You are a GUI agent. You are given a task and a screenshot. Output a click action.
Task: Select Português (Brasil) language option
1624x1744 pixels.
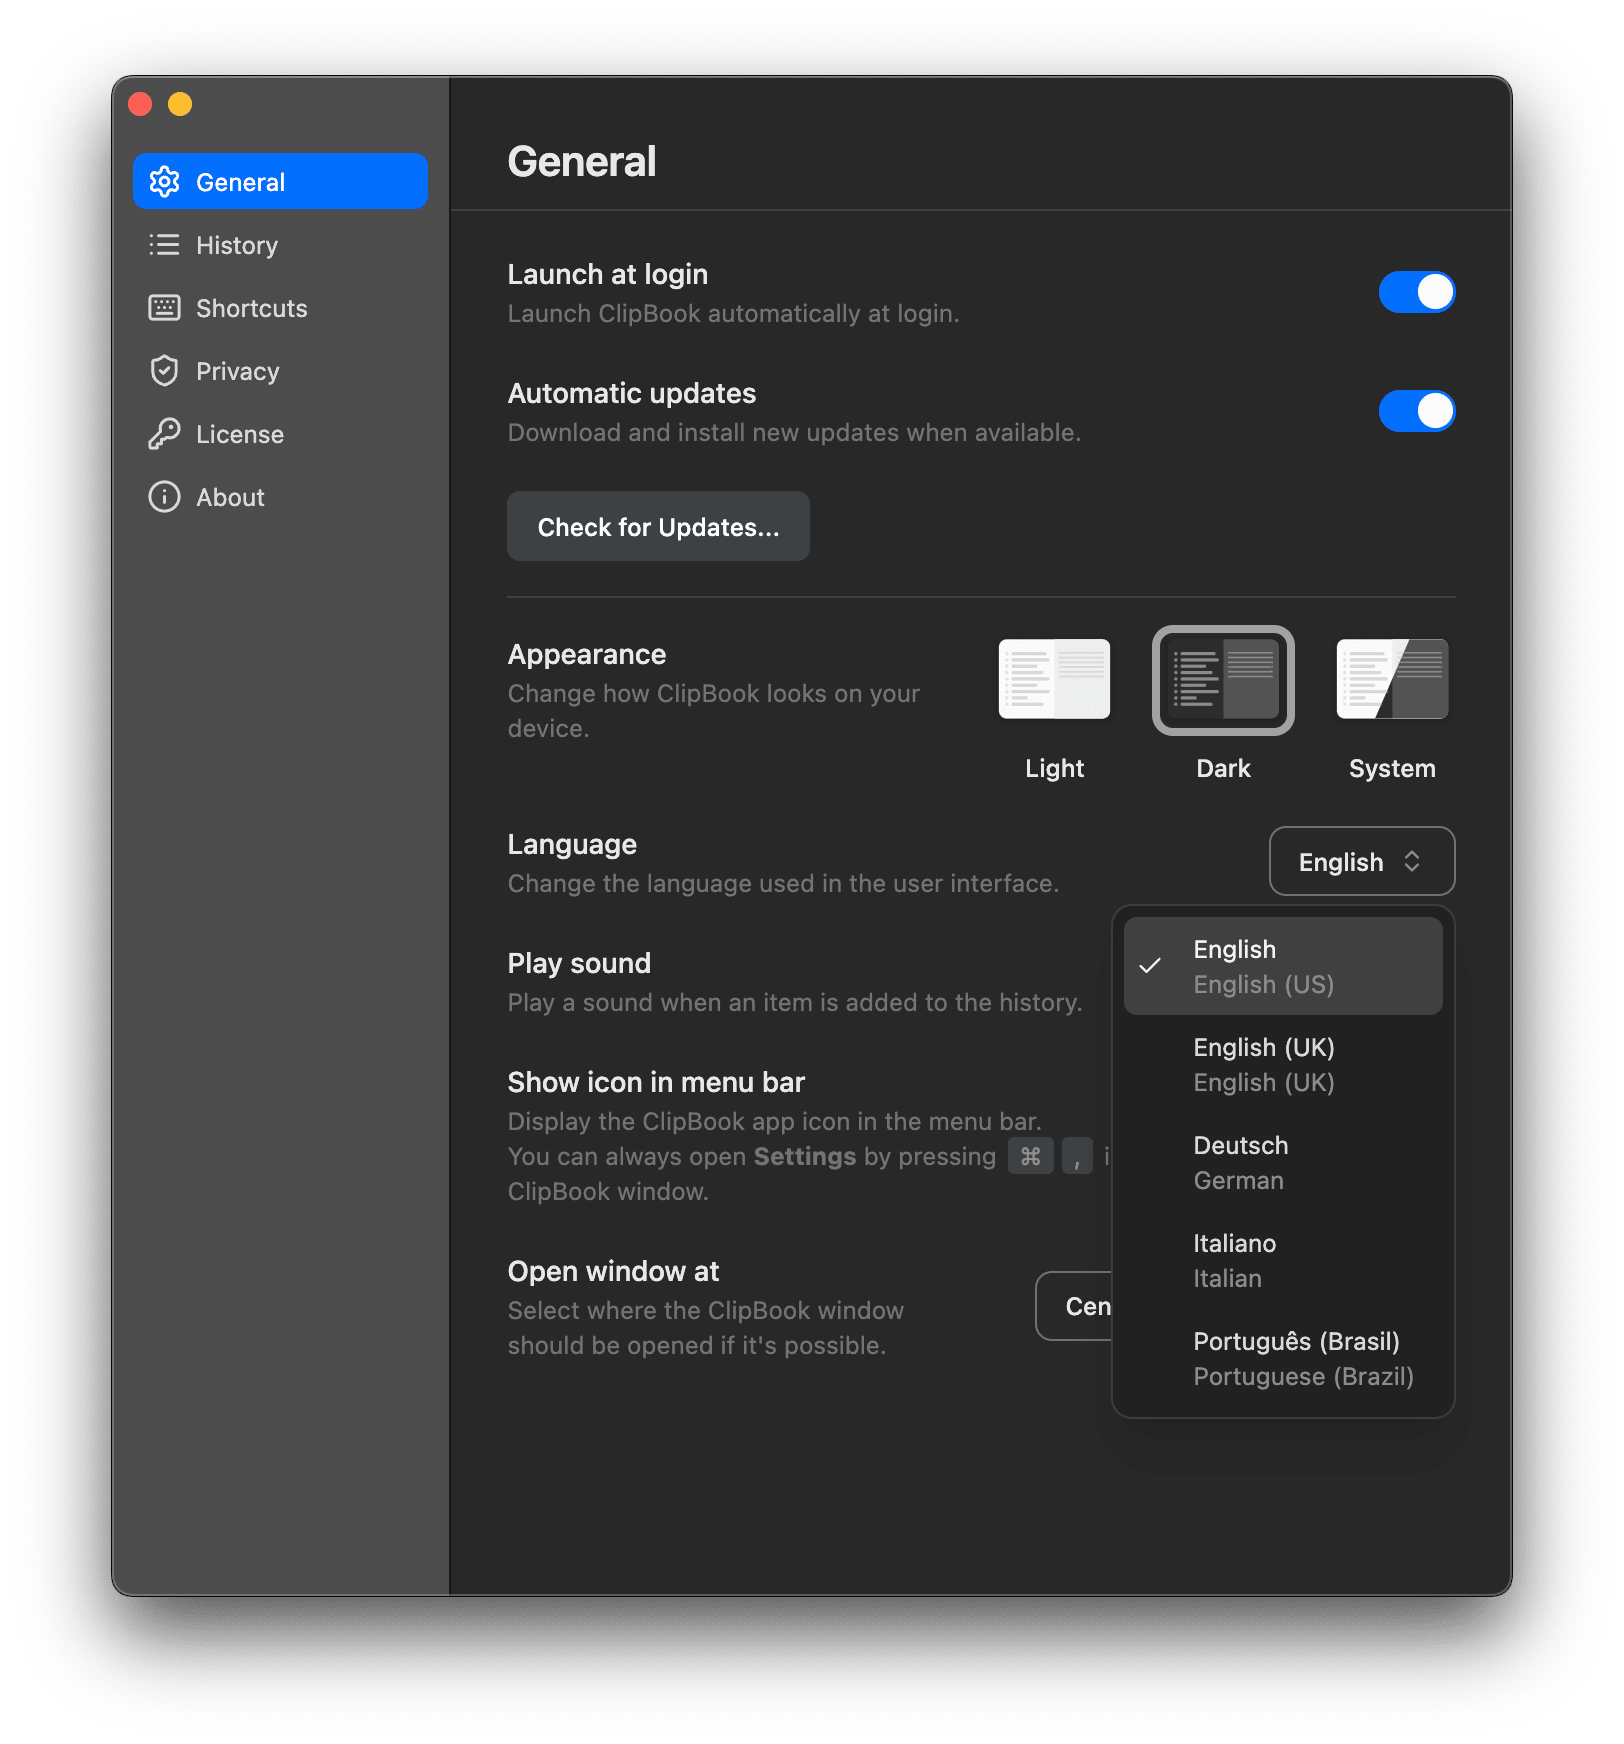[1283, 1358]
